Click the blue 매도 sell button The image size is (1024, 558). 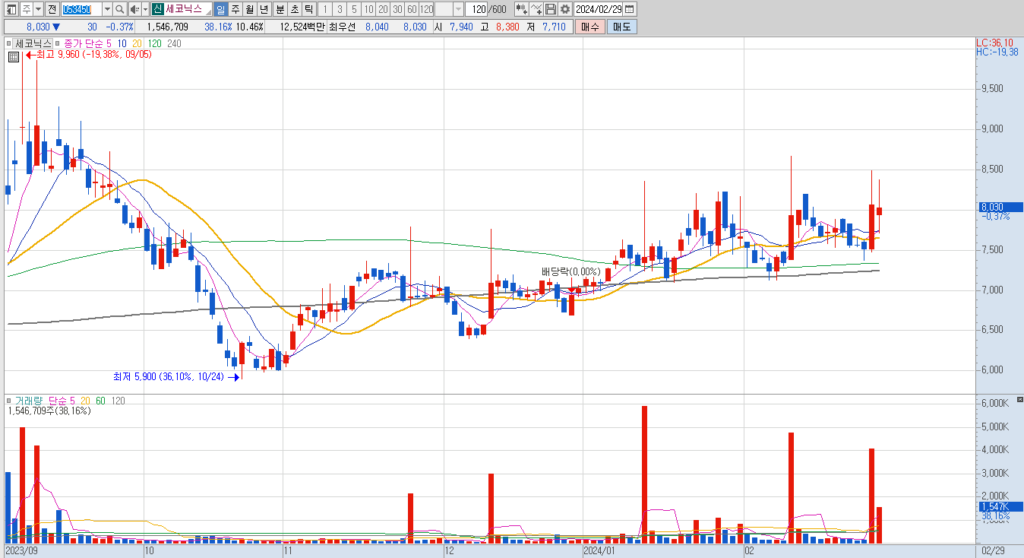click(x=621, y=27)
